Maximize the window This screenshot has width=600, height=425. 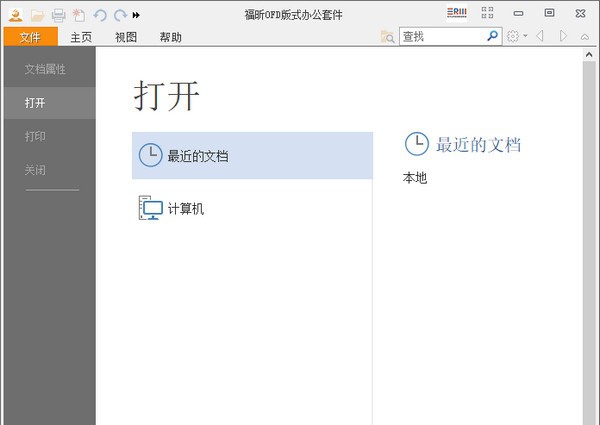pyautogui.click(x=549, y=13)
